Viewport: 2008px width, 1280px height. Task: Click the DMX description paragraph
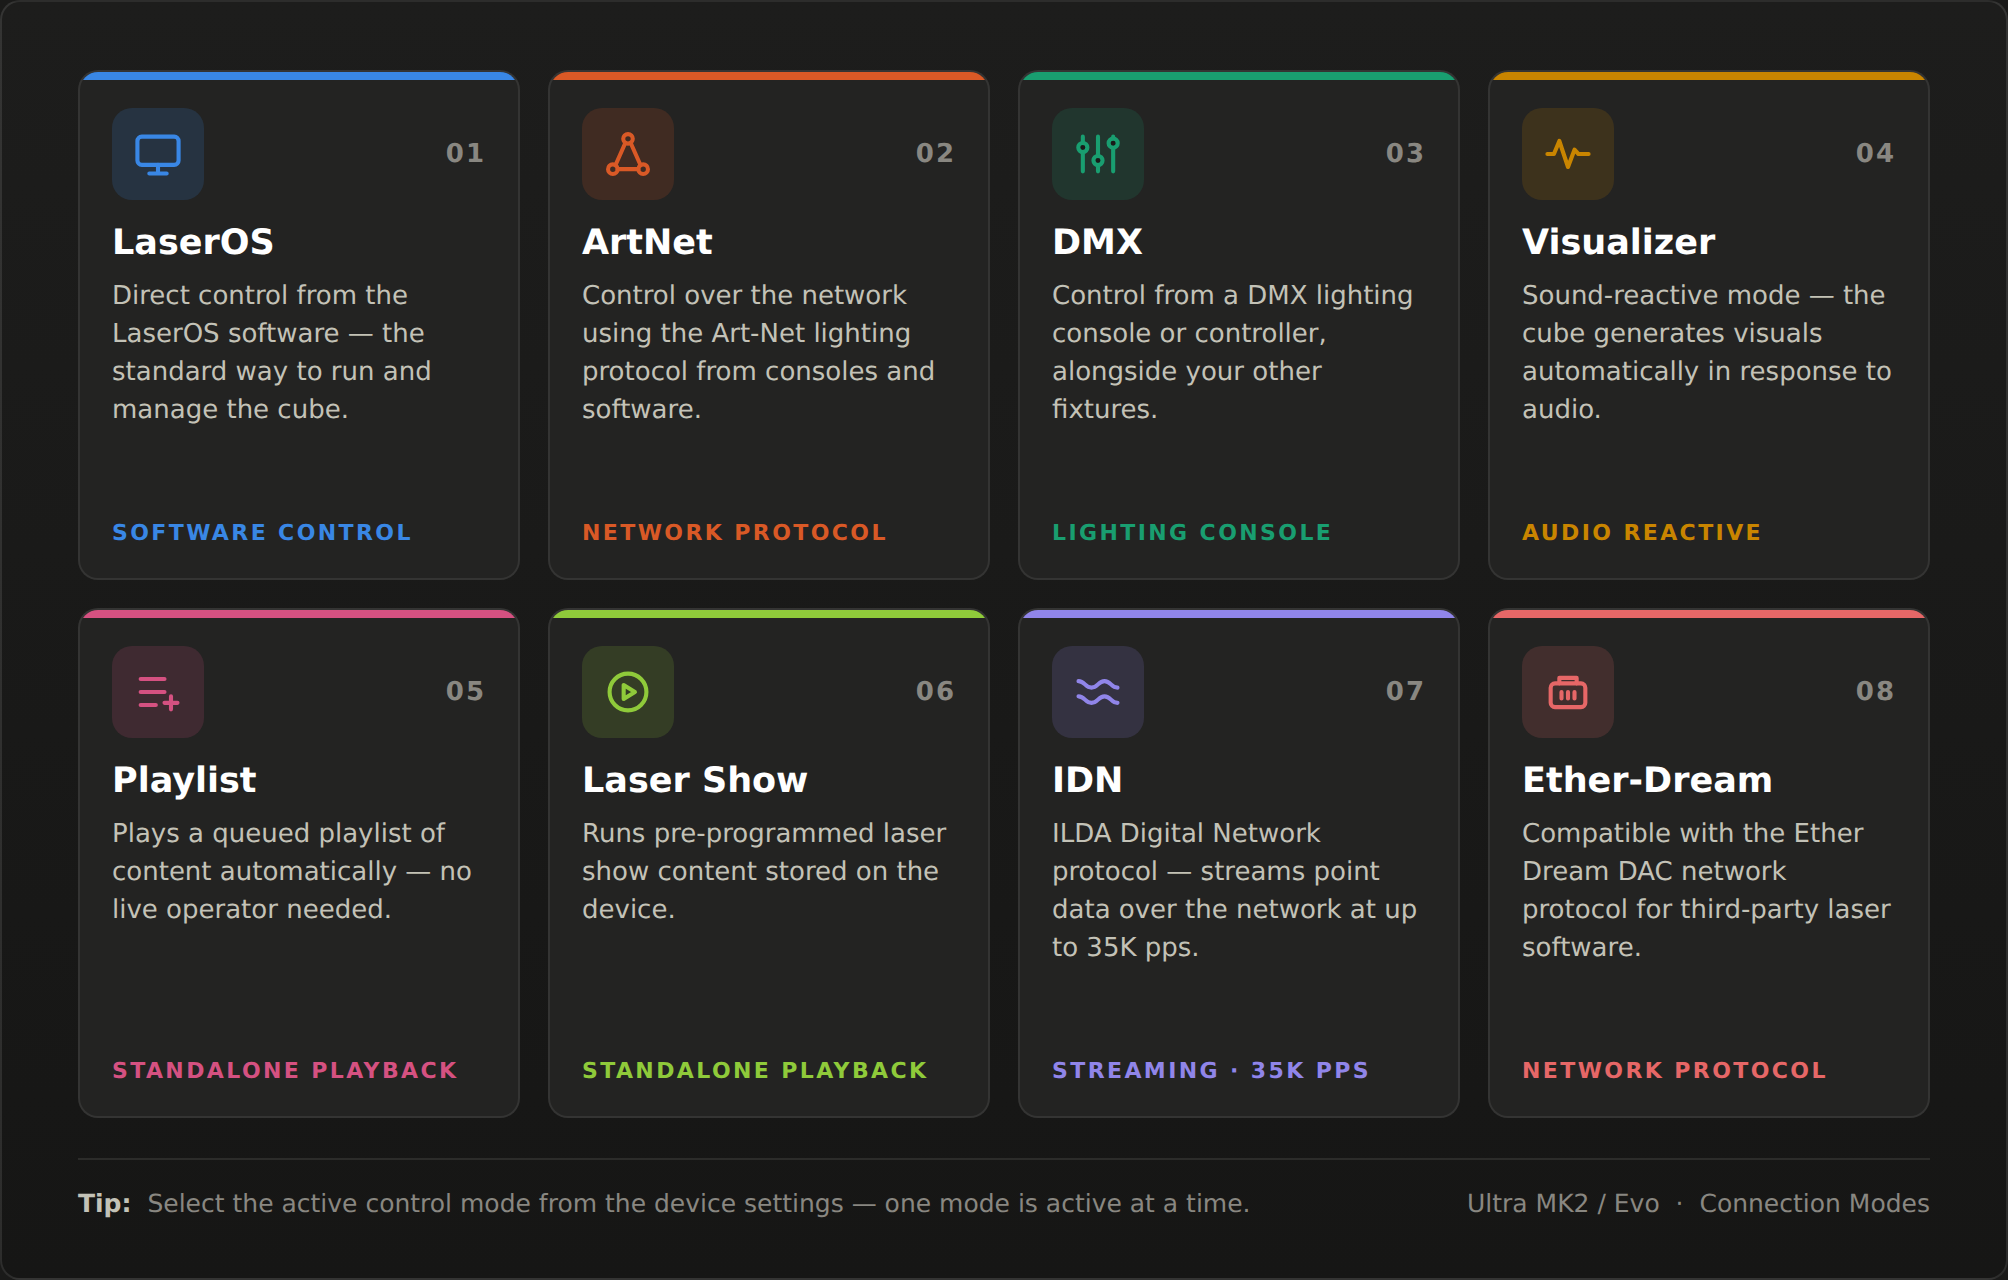click(x=1233, y=352)
